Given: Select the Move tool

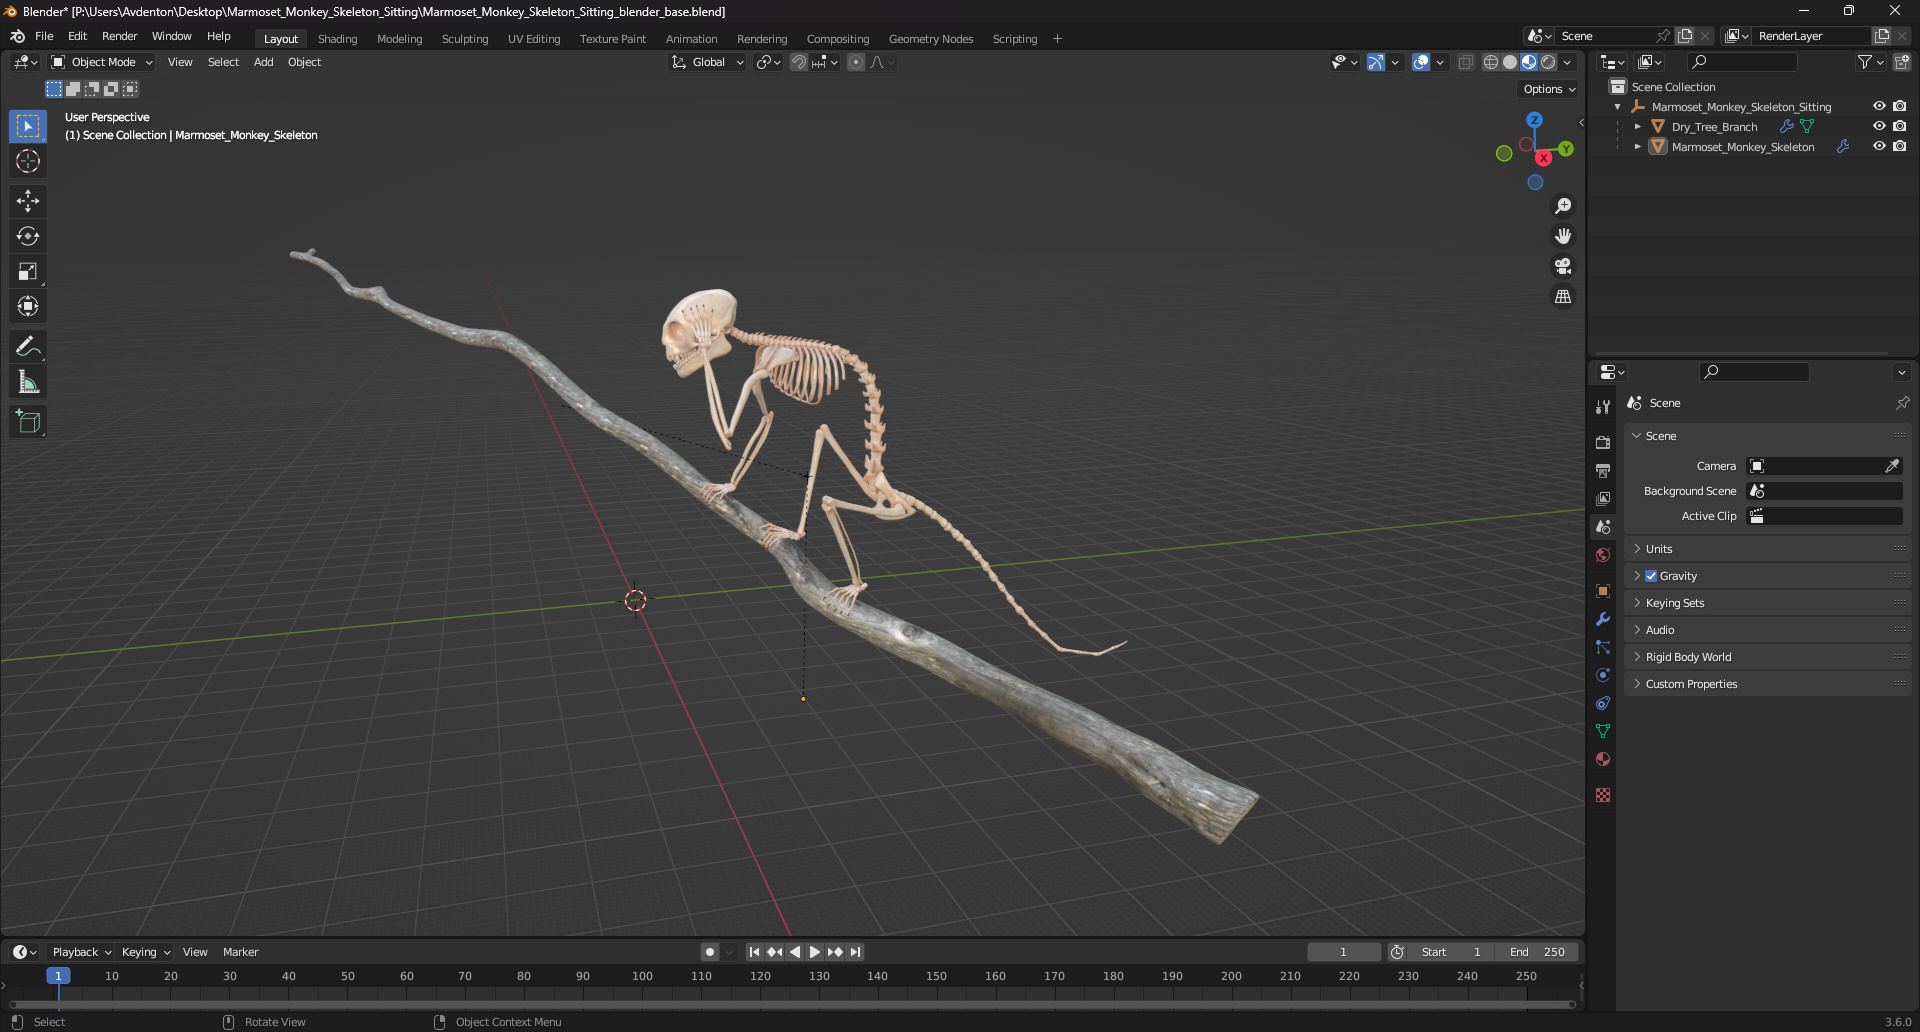Looking at the screenshot, I should click(28, 201).
